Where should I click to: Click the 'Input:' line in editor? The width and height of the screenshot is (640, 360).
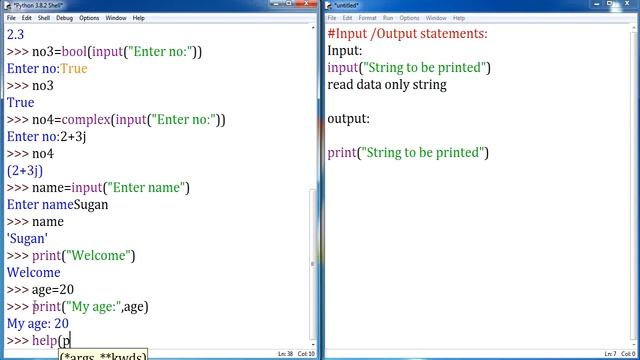click(x=344, y=51)
